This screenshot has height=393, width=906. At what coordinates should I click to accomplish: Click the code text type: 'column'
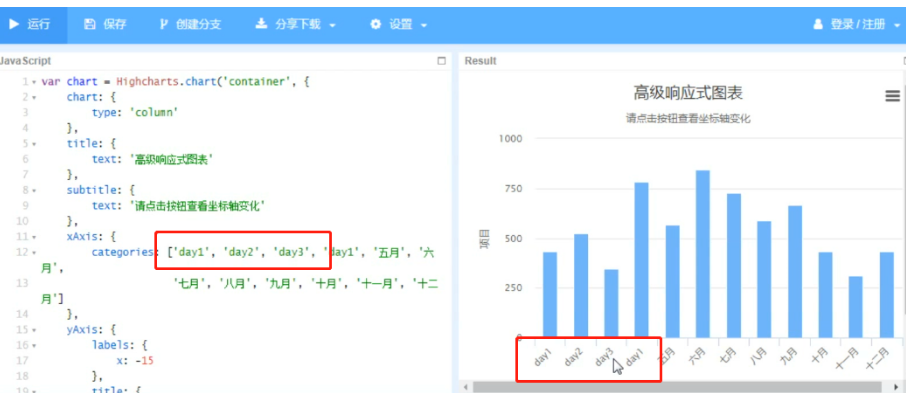[x=134, y=113]
